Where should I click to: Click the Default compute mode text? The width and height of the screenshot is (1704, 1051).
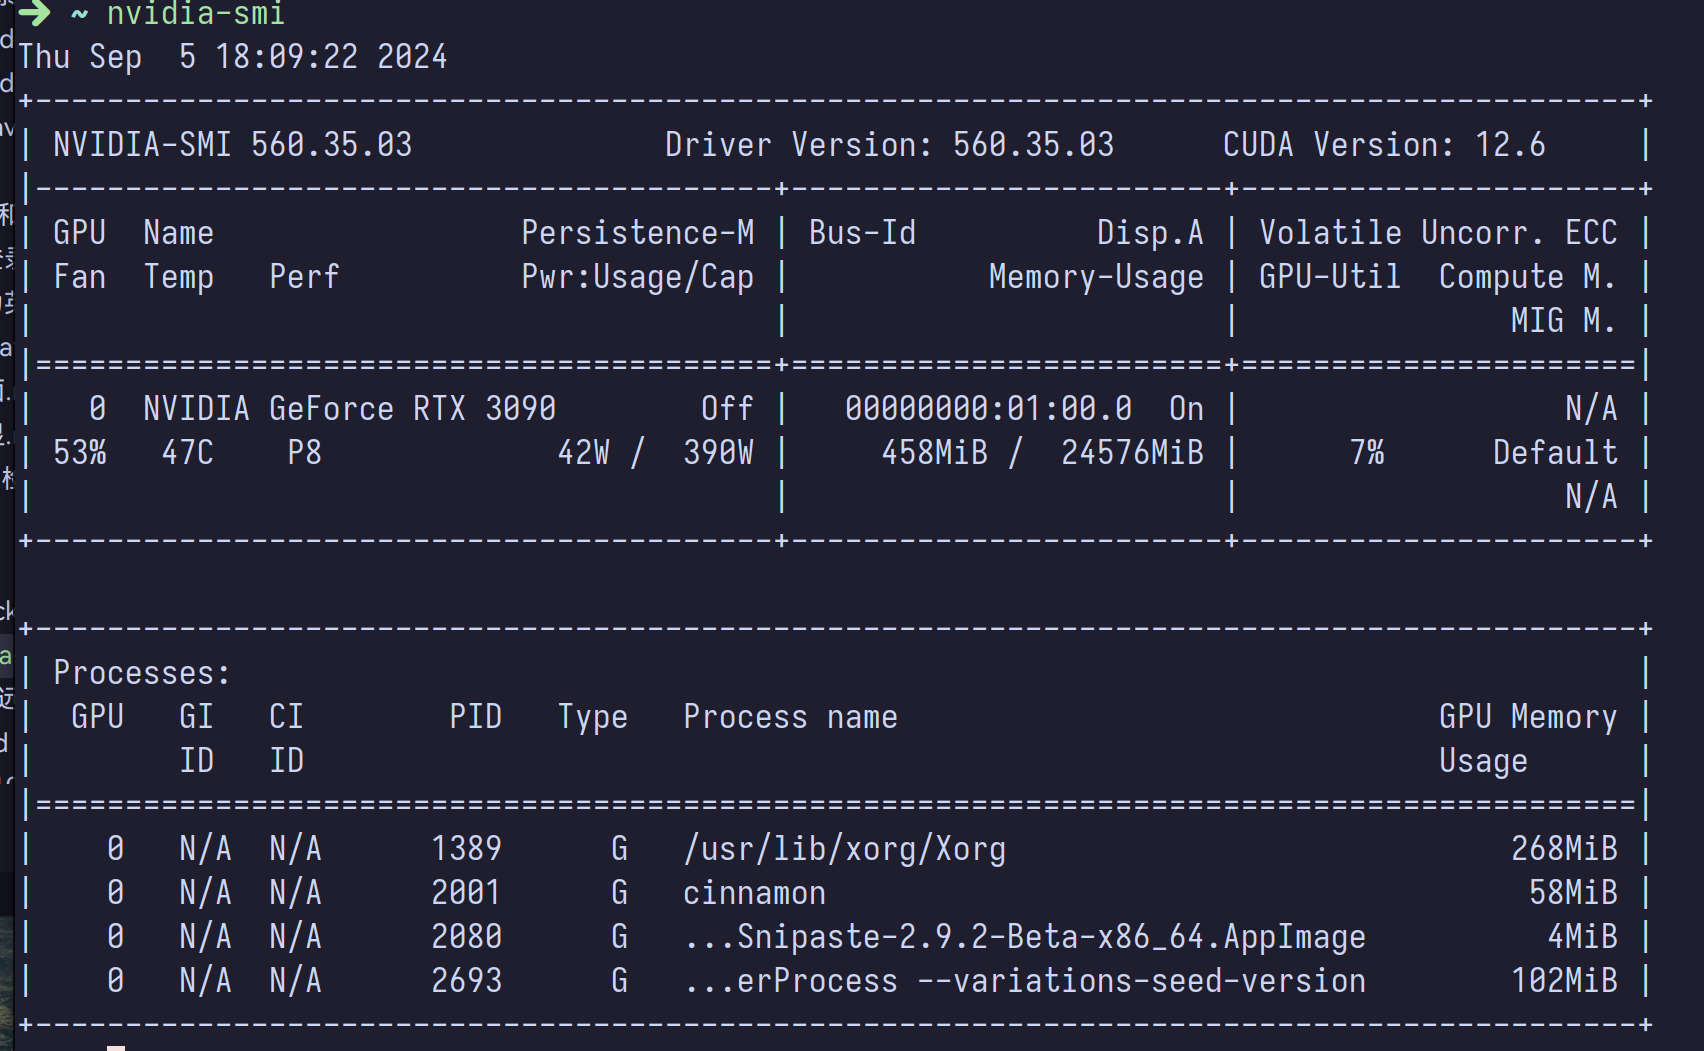click(x=1555, y=453)
